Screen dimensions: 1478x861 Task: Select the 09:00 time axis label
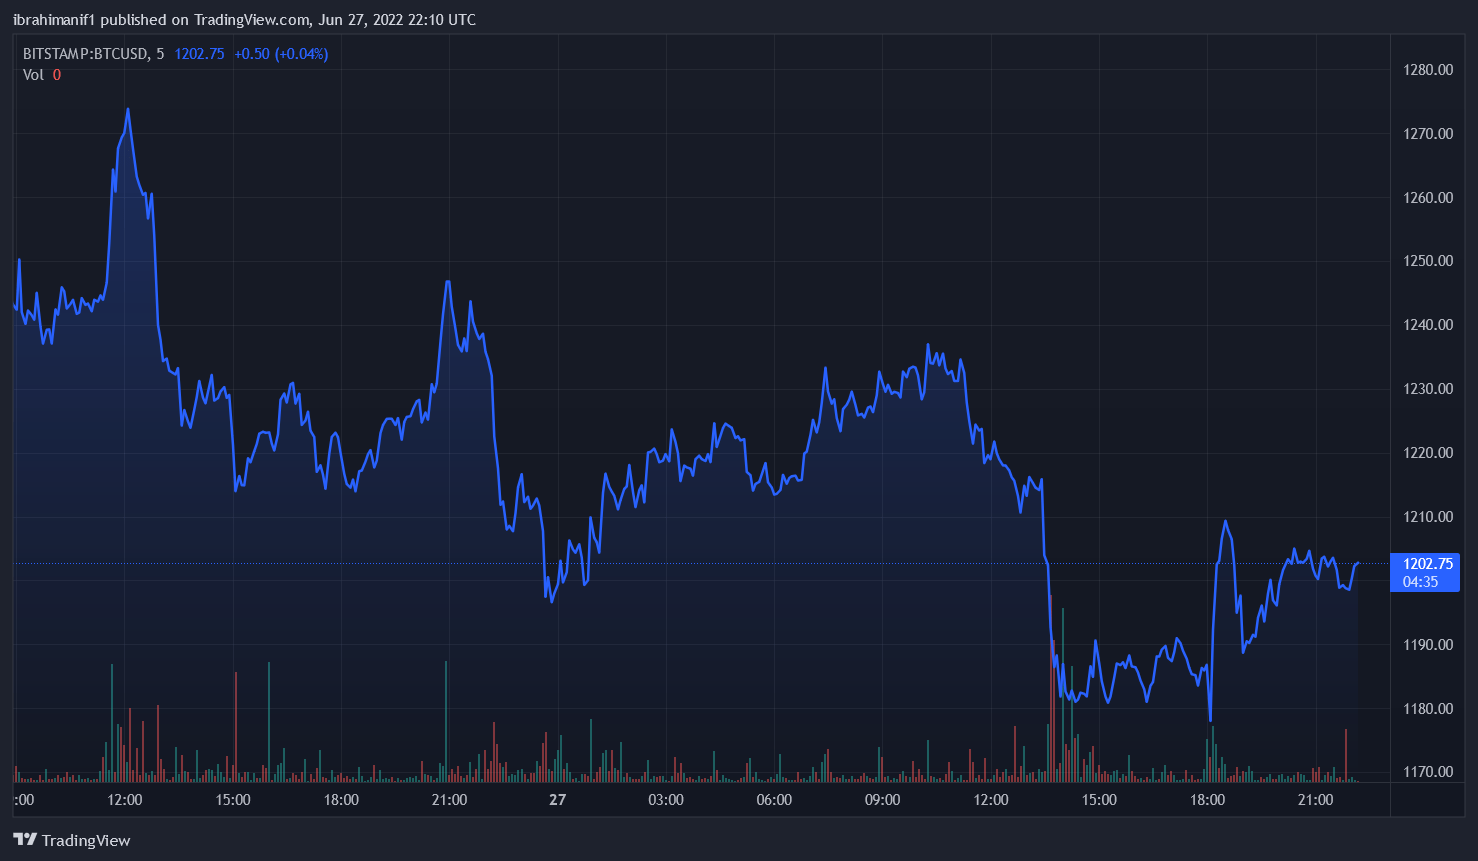pos(882,800)
